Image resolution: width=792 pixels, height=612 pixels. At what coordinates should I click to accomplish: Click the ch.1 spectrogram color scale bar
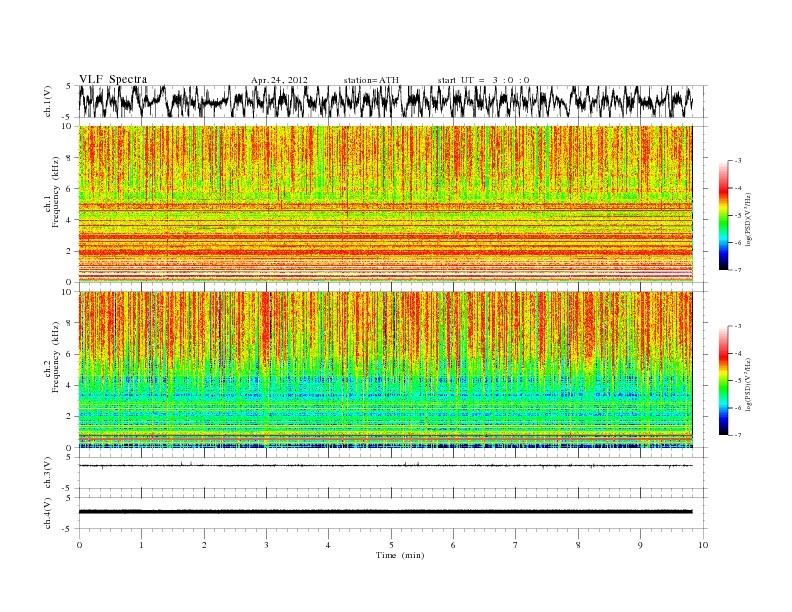coord(724,215)
